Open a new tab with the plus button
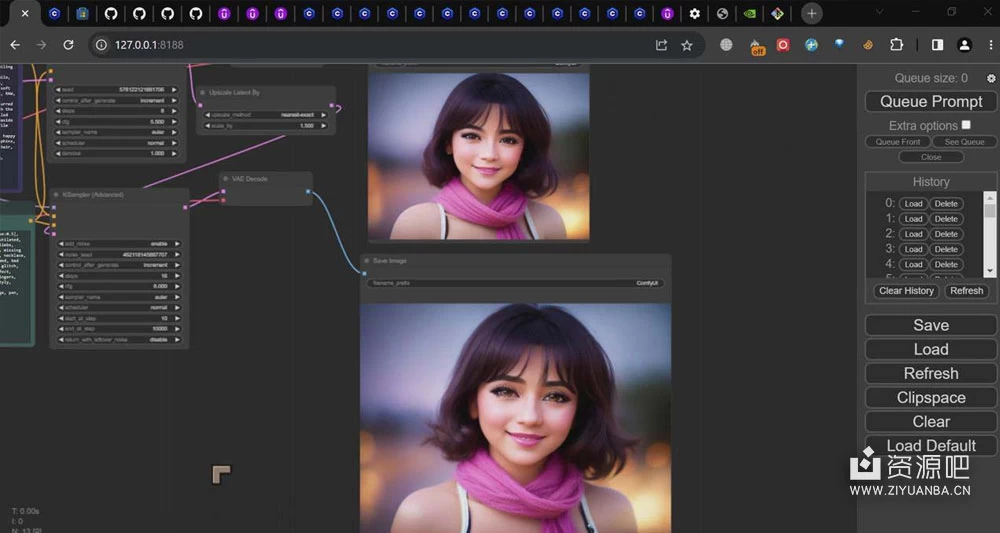This screenshot has width=1000, height=533. 811,13
